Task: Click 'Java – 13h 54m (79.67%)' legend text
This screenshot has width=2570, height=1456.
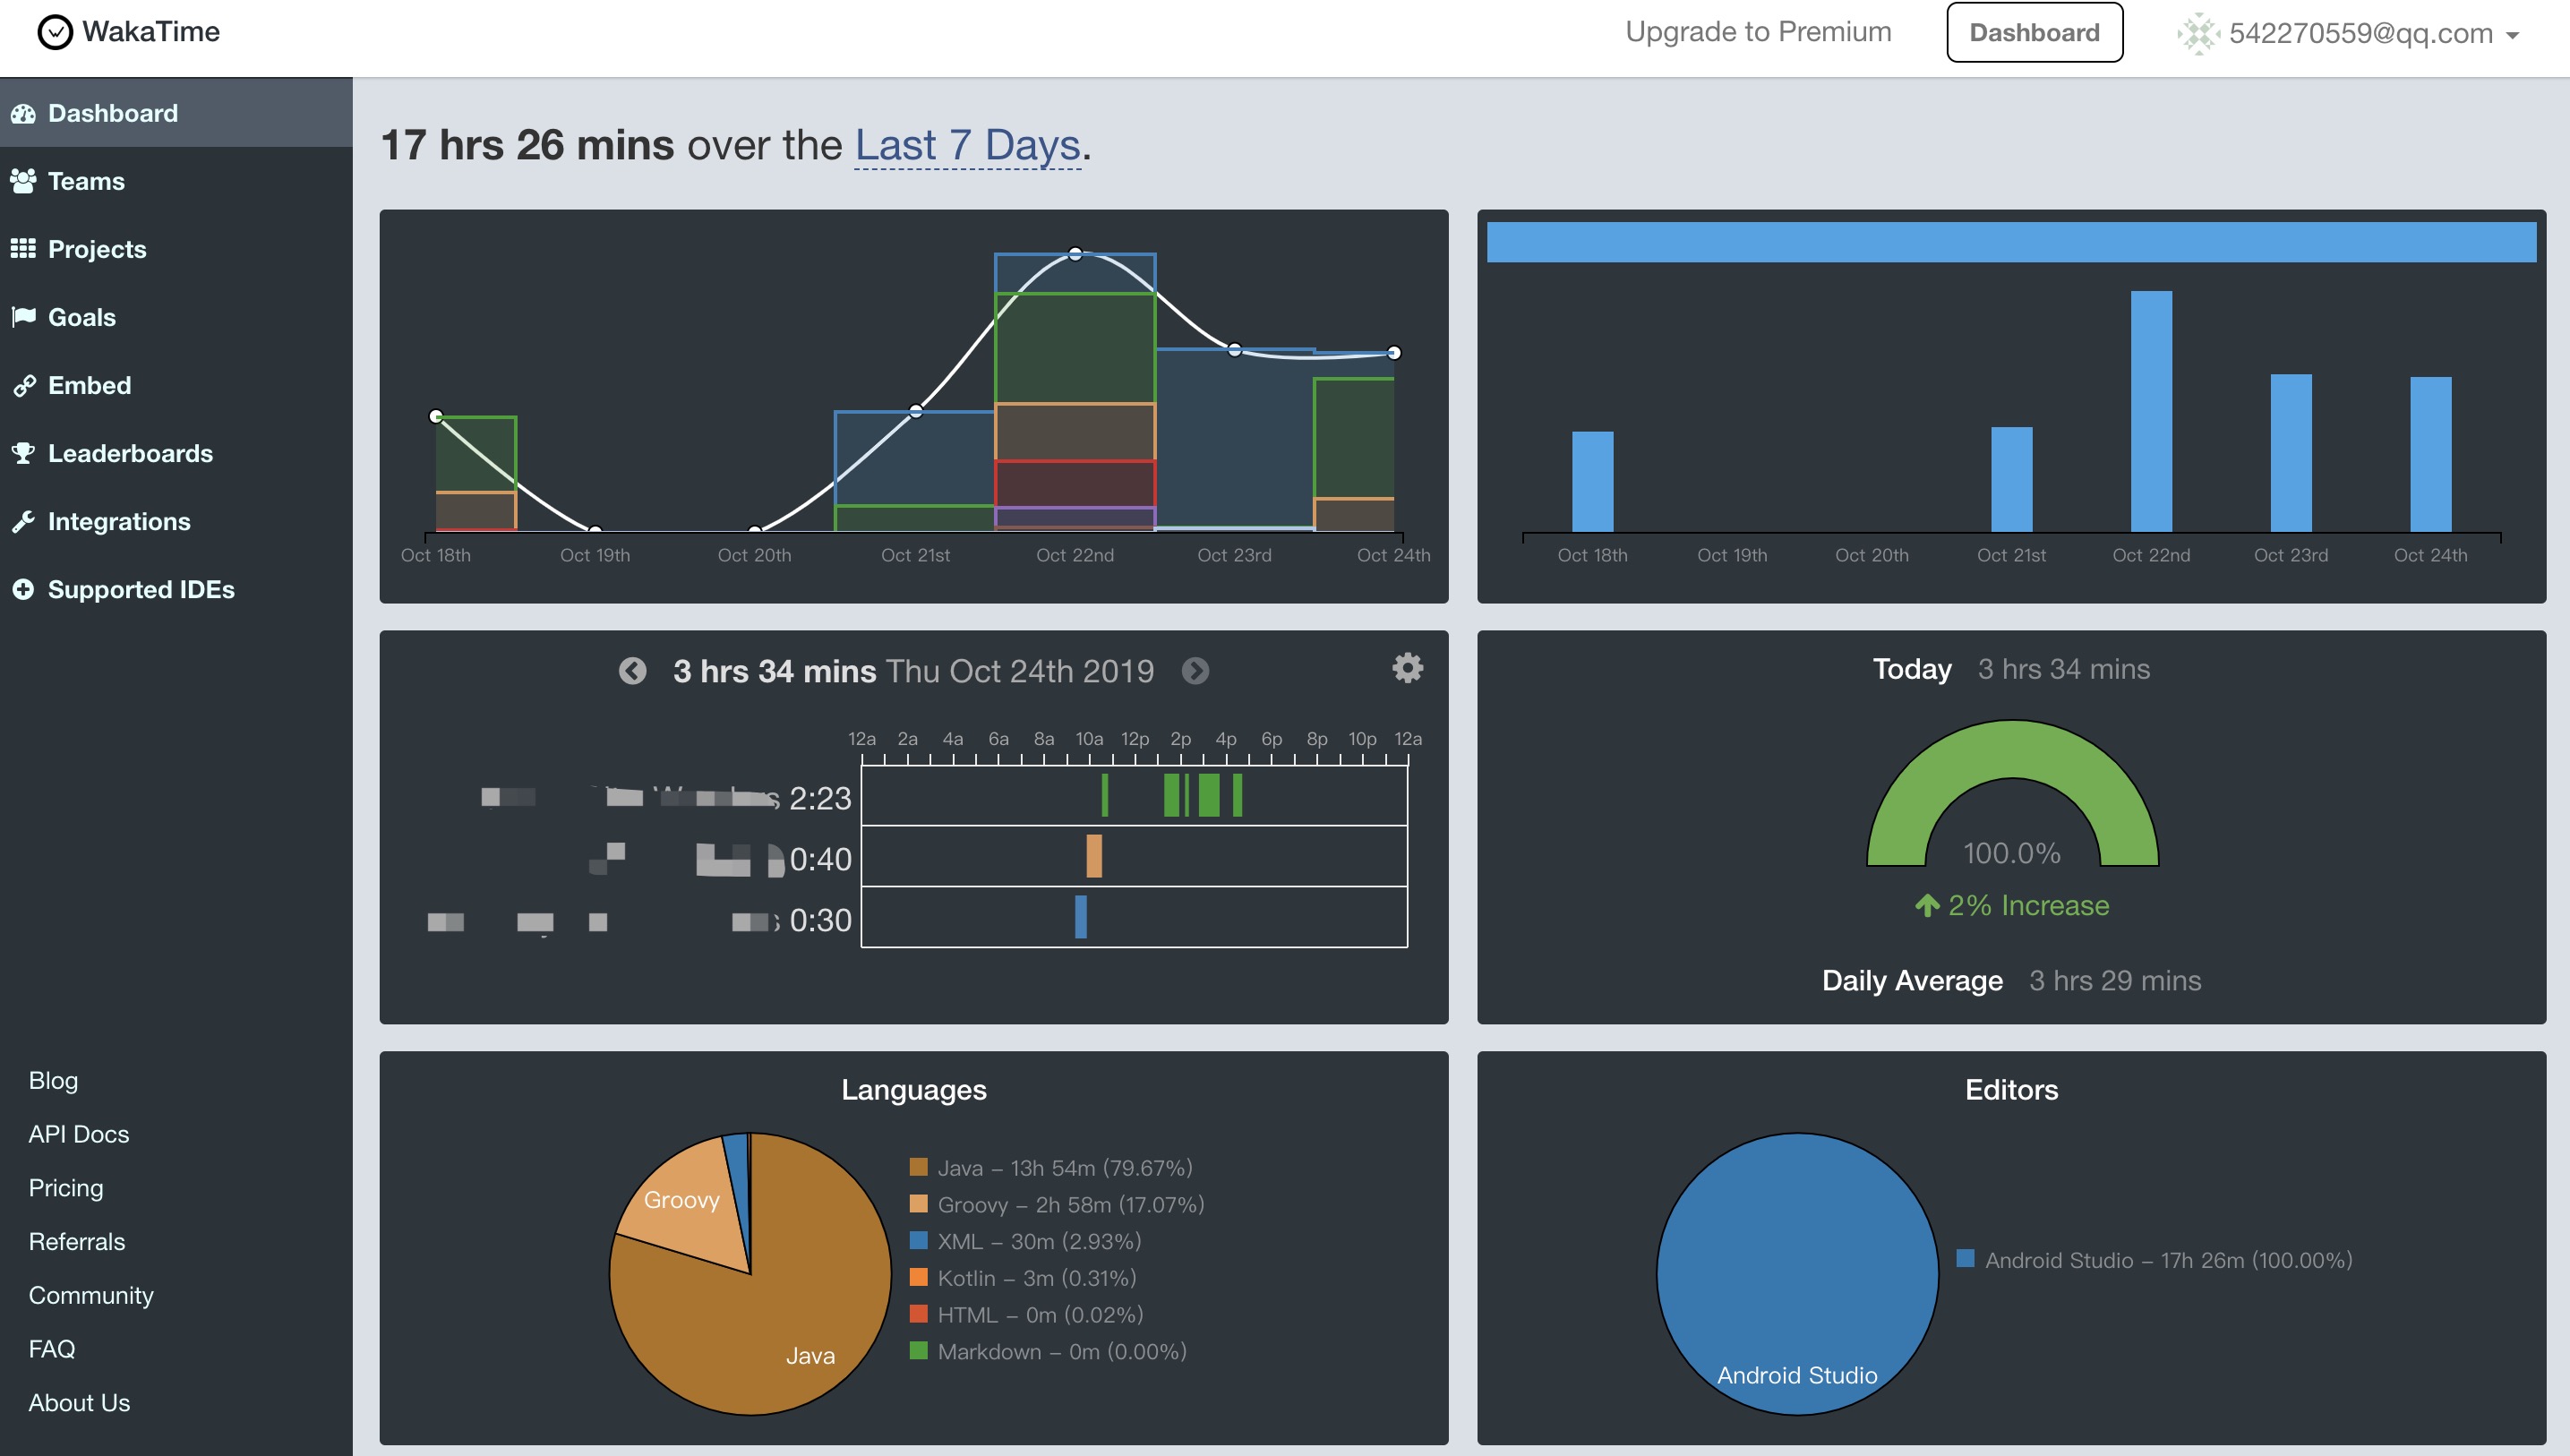Action: click(1065, 1168)
